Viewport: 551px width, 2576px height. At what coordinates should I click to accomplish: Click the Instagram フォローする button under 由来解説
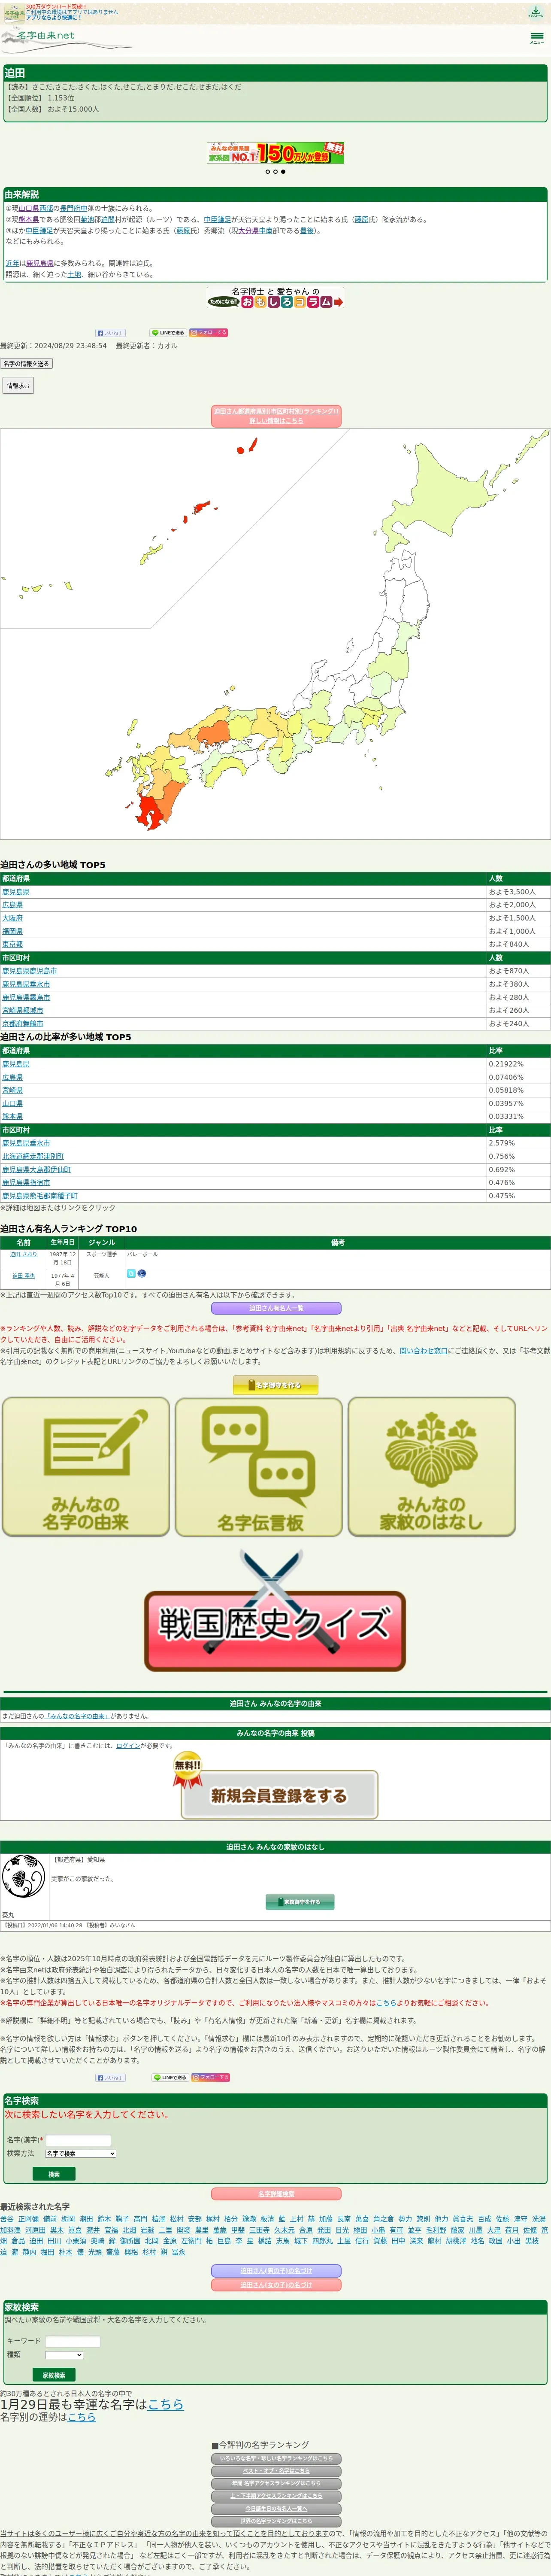coord(209,333)
